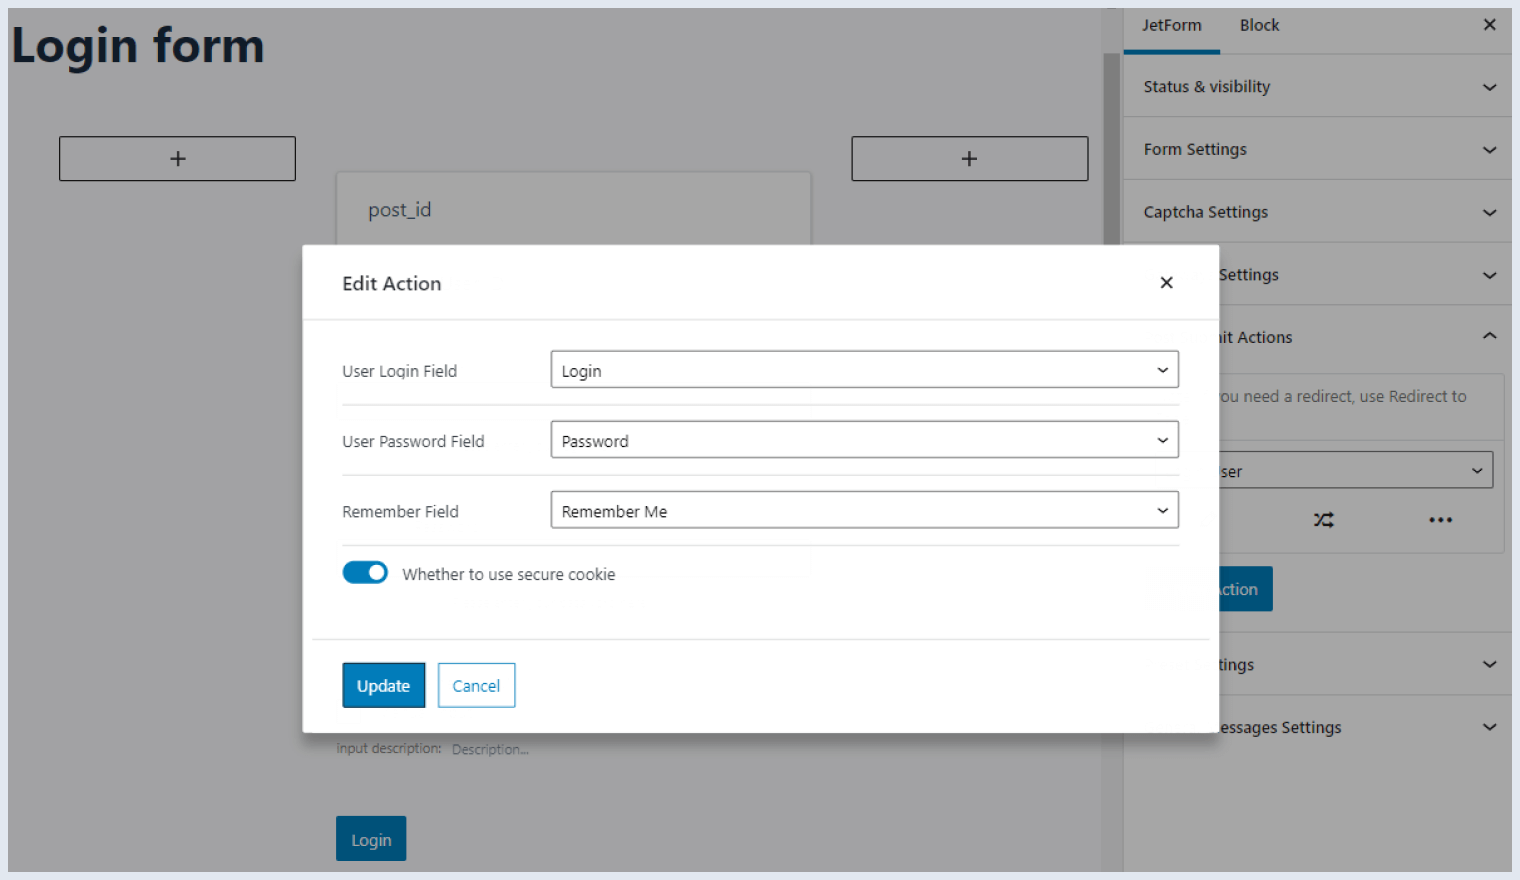Open conditional logic via the shuffle icon
Screen dimensions: 1520x880
tap(1324, 520)
